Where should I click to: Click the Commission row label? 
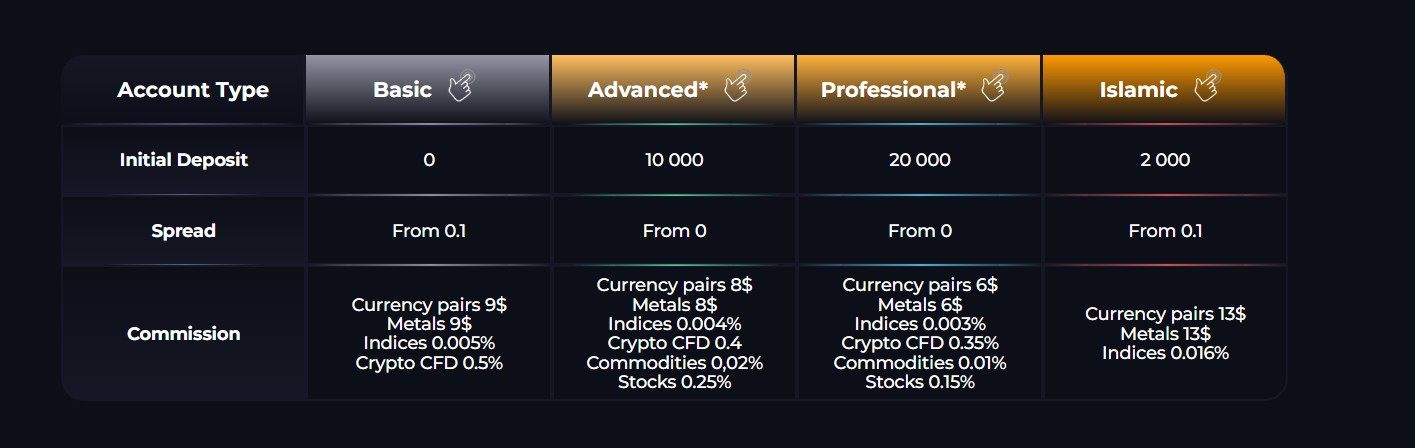pos(184,334)
